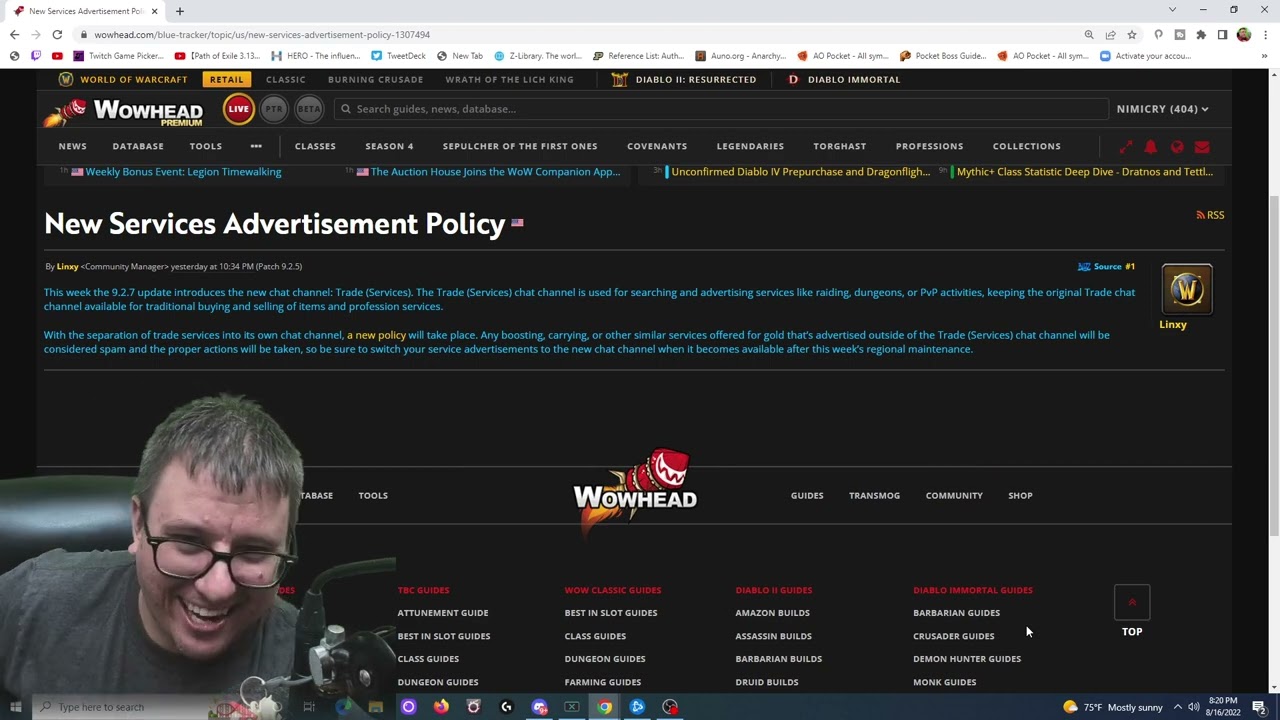Open Chrome icon in the Windows taskbar

[x=605, y=707]
